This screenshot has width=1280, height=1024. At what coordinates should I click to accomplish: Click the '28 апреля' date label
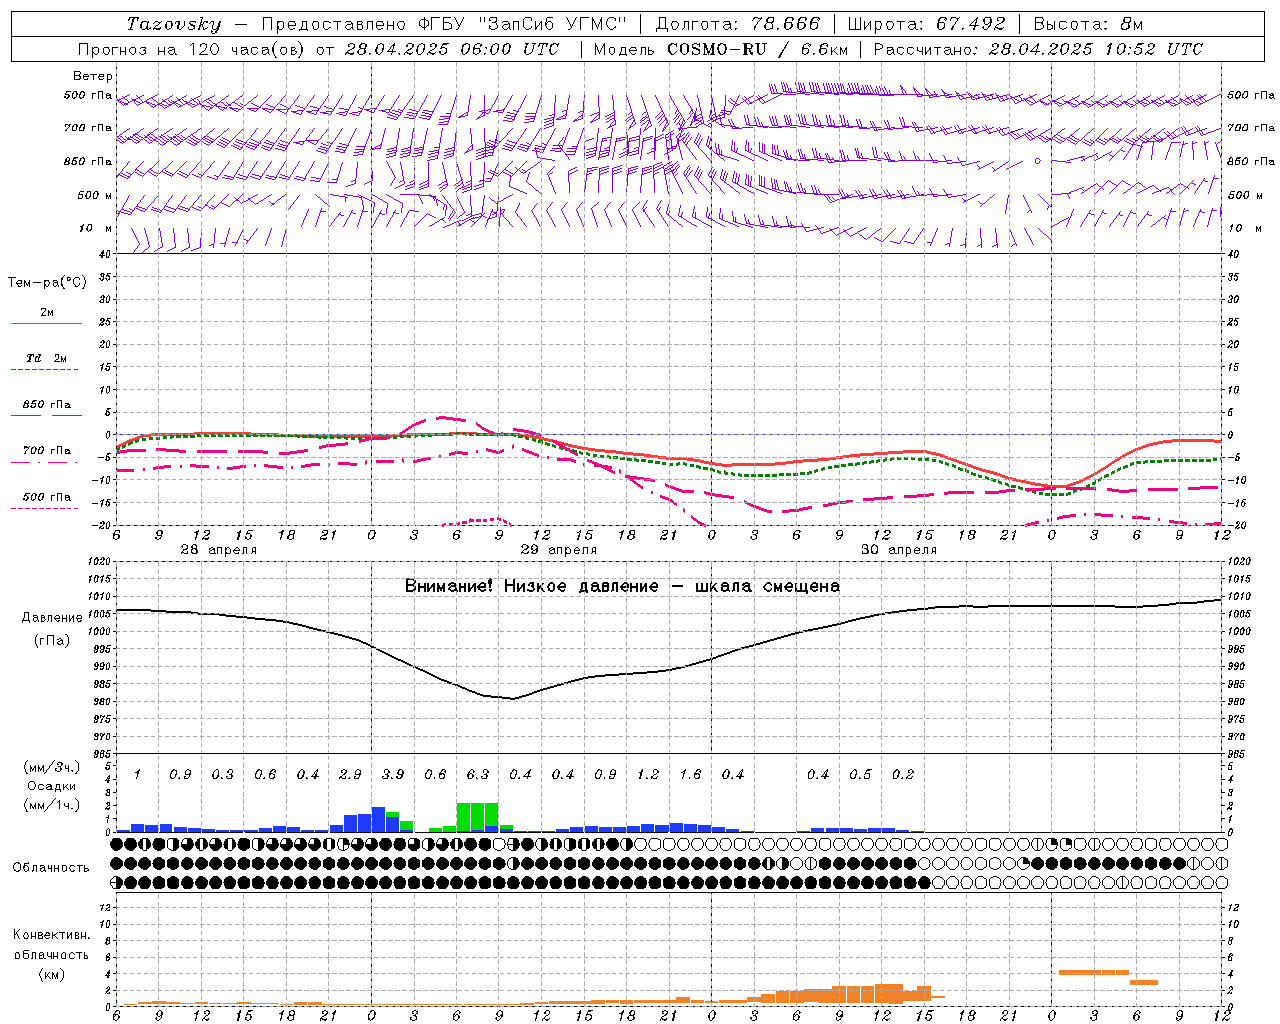point(218,550)
